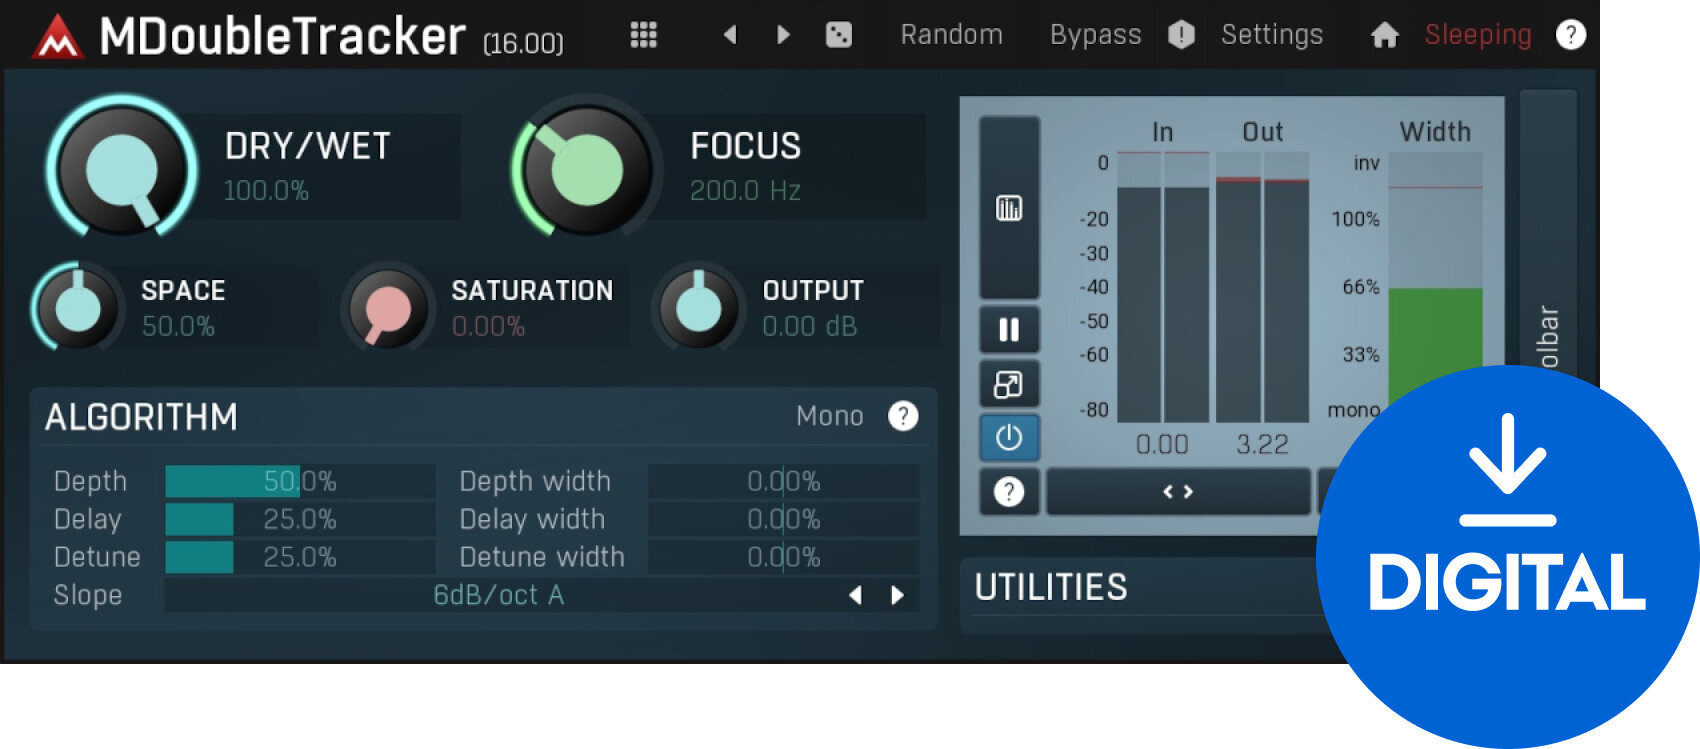Click the meter collapse arrows button
The height and width of the screenshot is (749, 1700).
1178,492
